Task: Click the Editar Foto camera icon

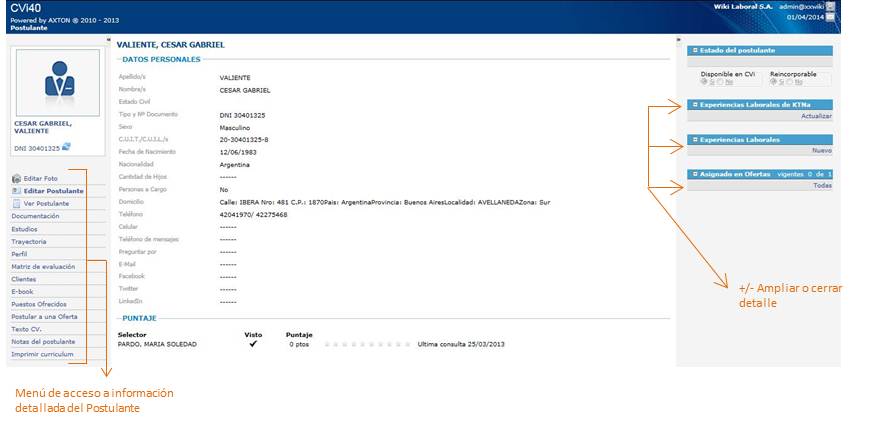Action: pyautogui.click(x=16, y=178)
